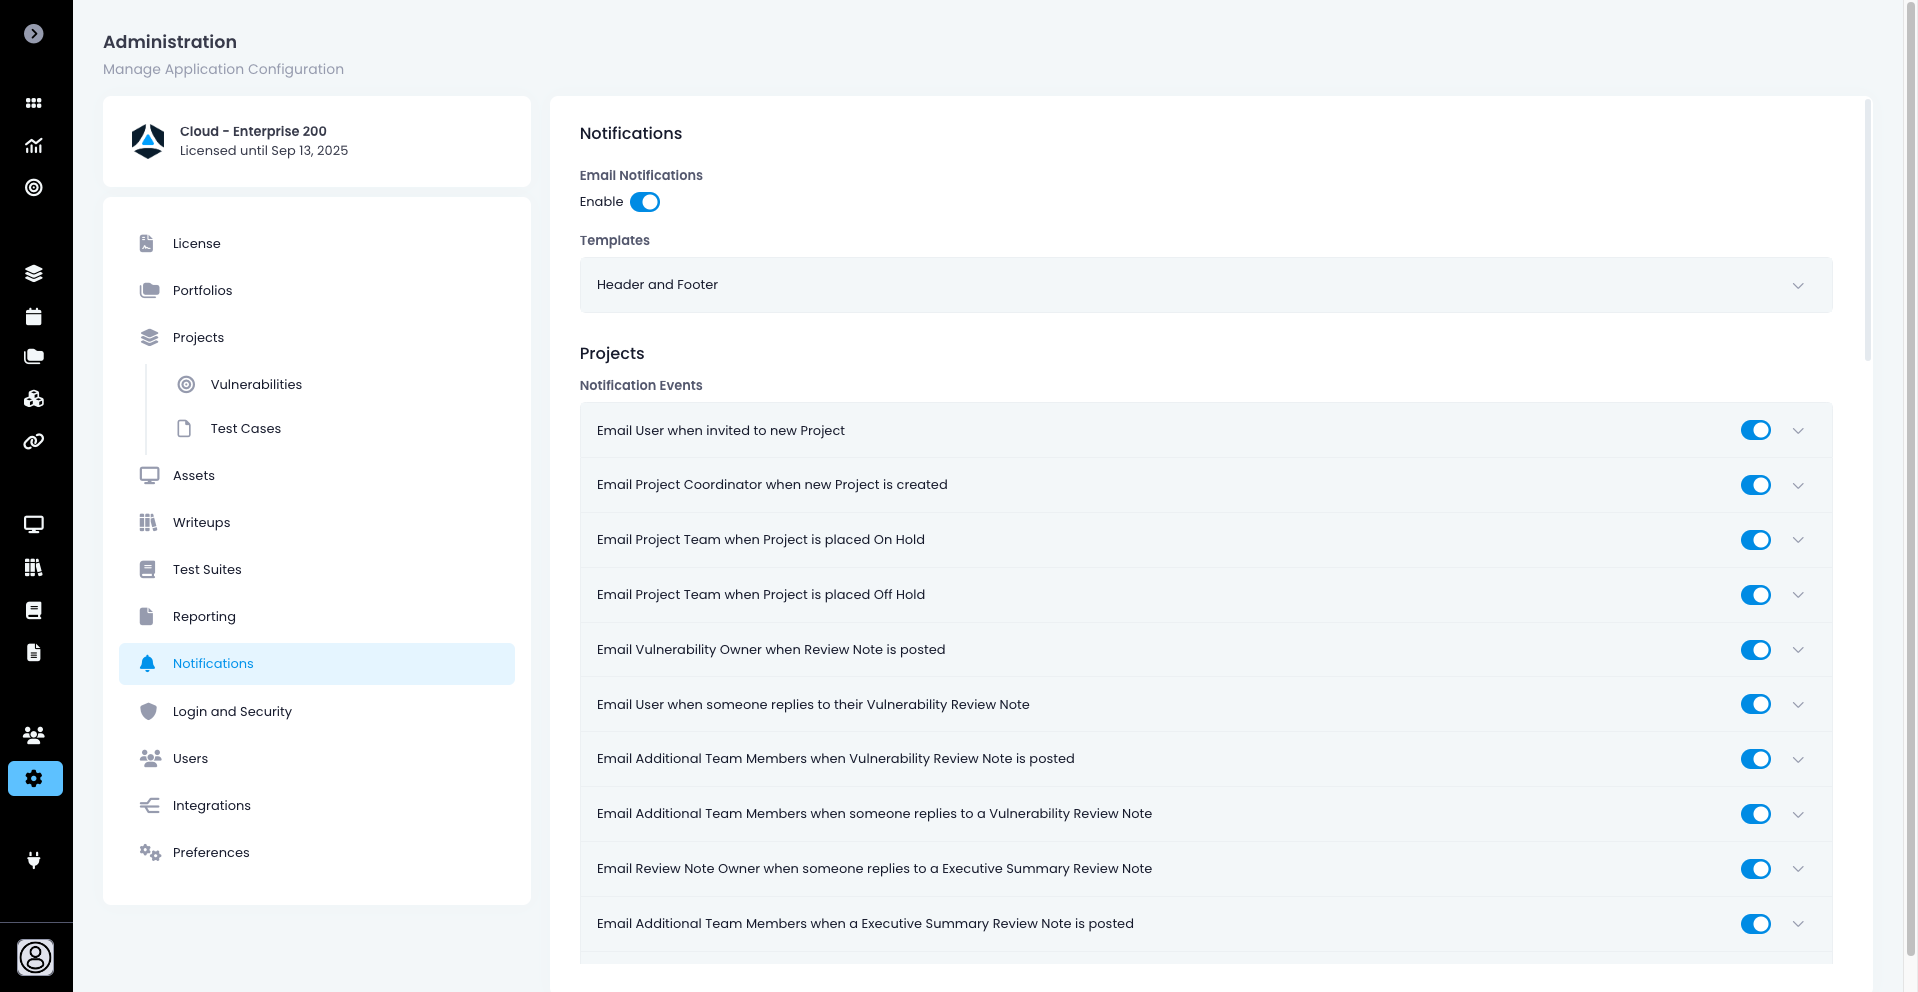Screen dimensions: 1918x992
Task: Expand the sidebar with the arrow icon
Action: click(x=34, y=34)
